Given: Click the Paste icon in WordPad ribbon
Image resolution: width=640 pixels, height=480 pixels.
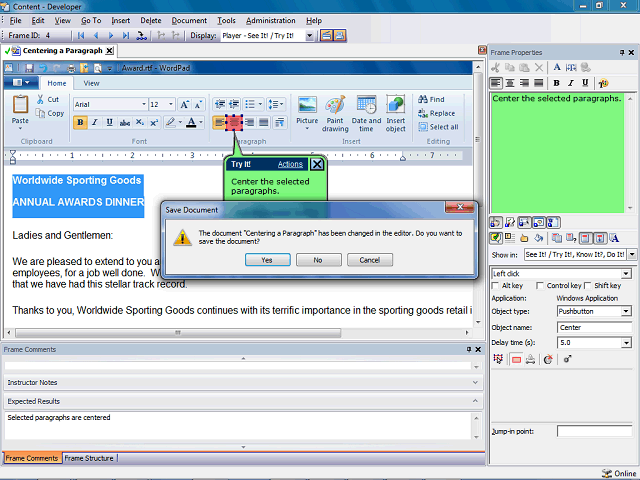Looking at the screenshot, I should coord(20,104).
